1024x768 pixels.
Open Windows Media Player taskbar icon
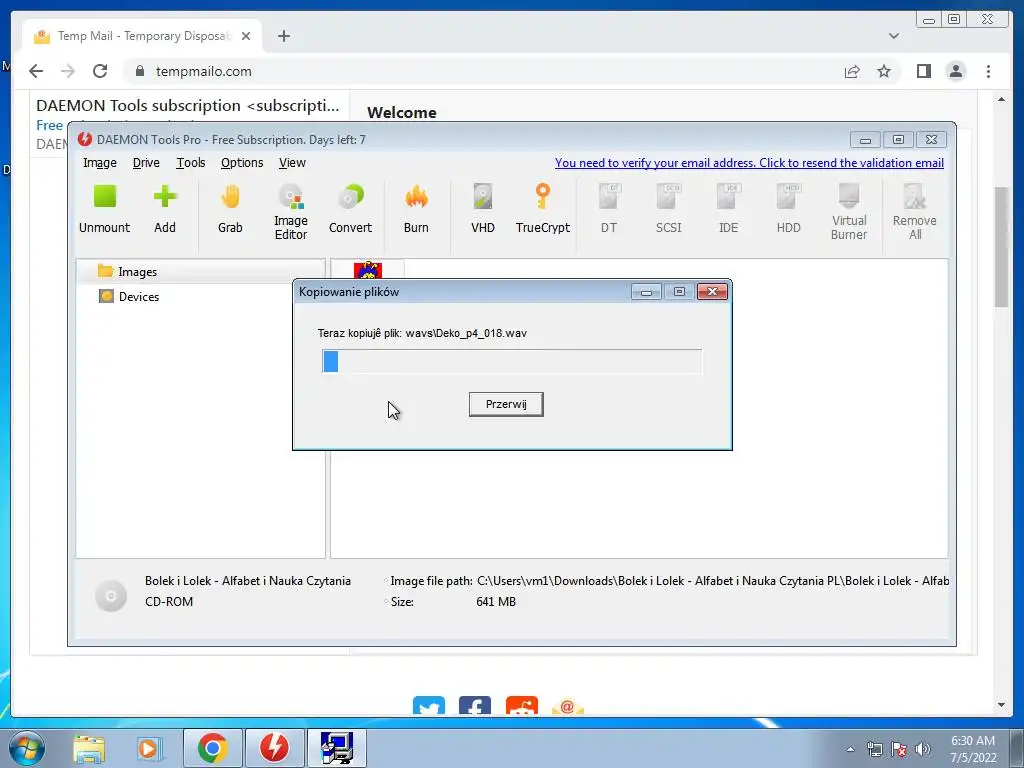click(148, 748)
